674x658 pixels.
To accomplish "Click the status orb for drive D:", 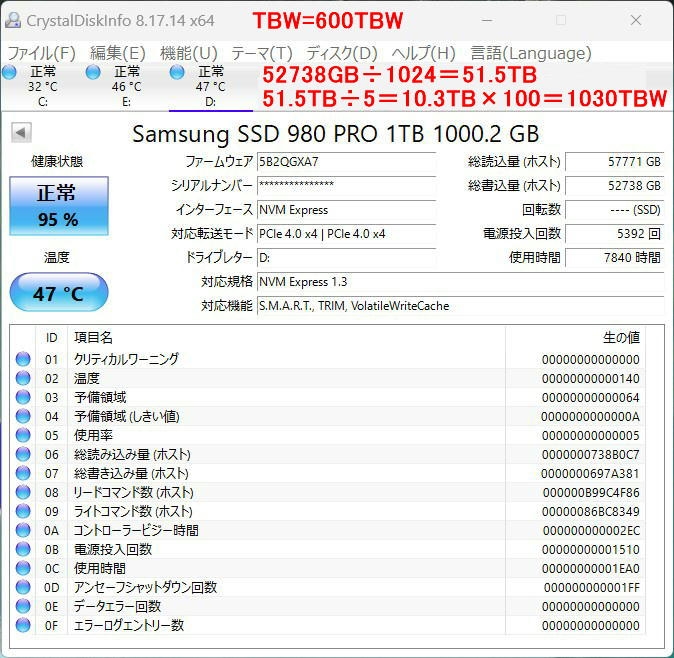I will pyautogui.click(x=177, y=72).
